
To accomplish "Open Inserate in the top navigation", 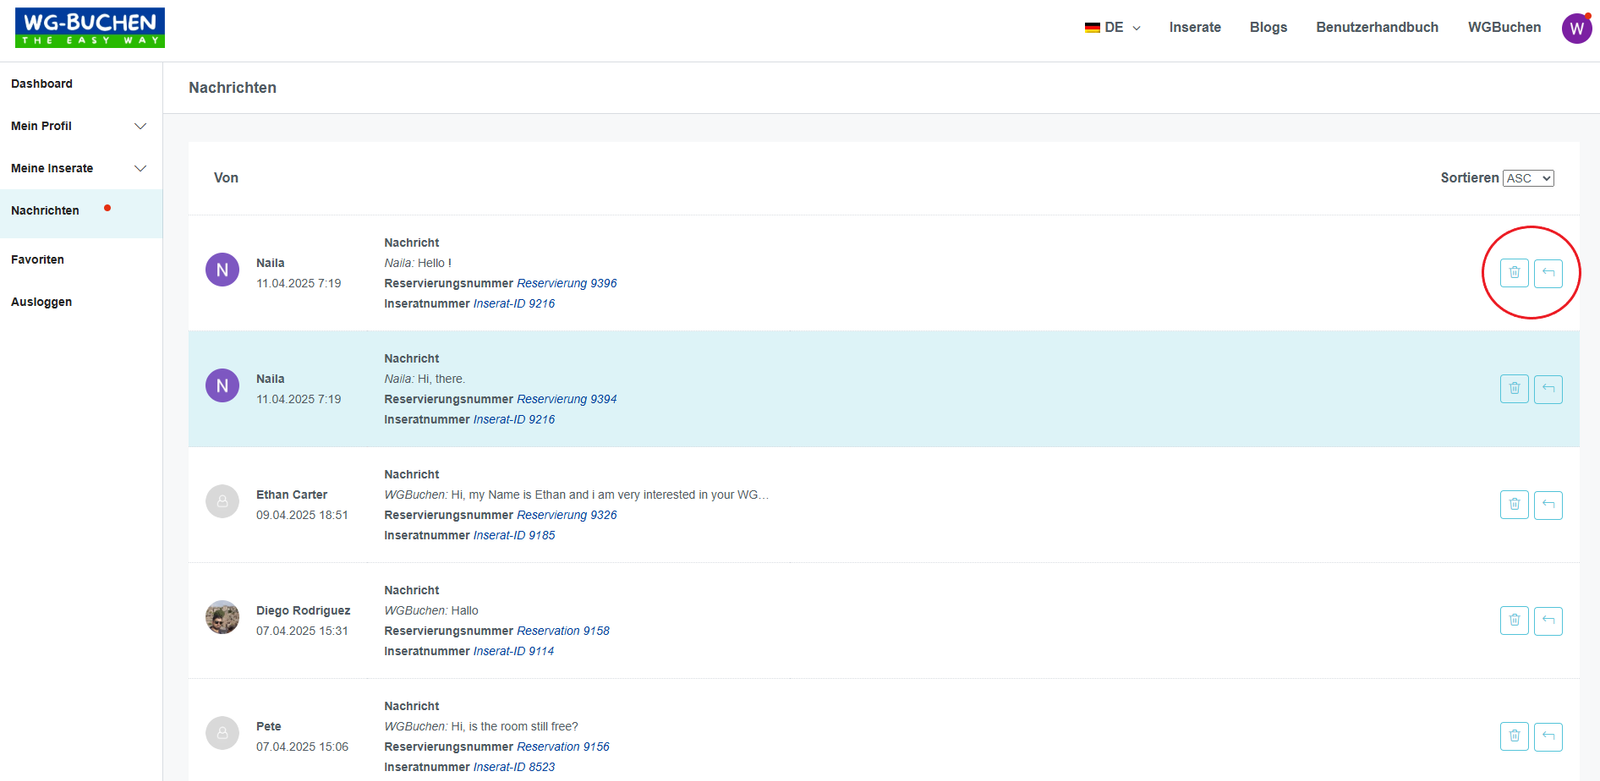I will (1195, 28).
